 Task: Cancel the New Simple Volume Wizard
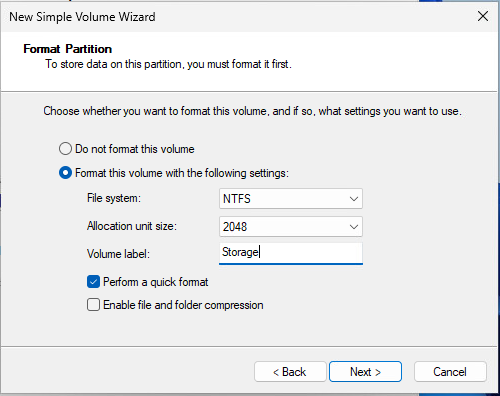tap(450, 372)
